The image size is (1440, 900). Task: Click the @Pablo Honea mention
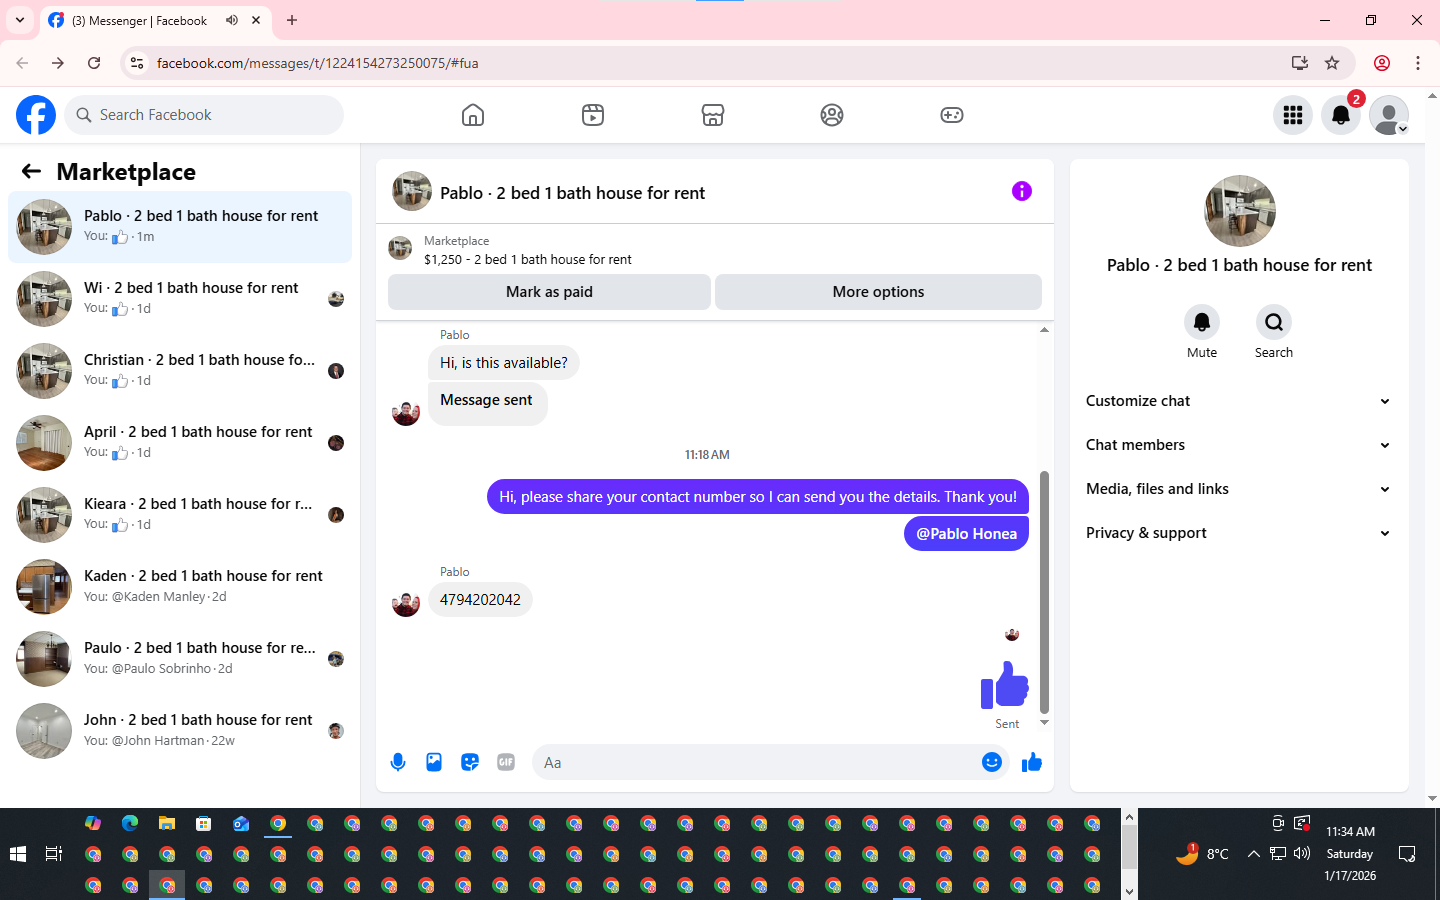pos(966,534)
